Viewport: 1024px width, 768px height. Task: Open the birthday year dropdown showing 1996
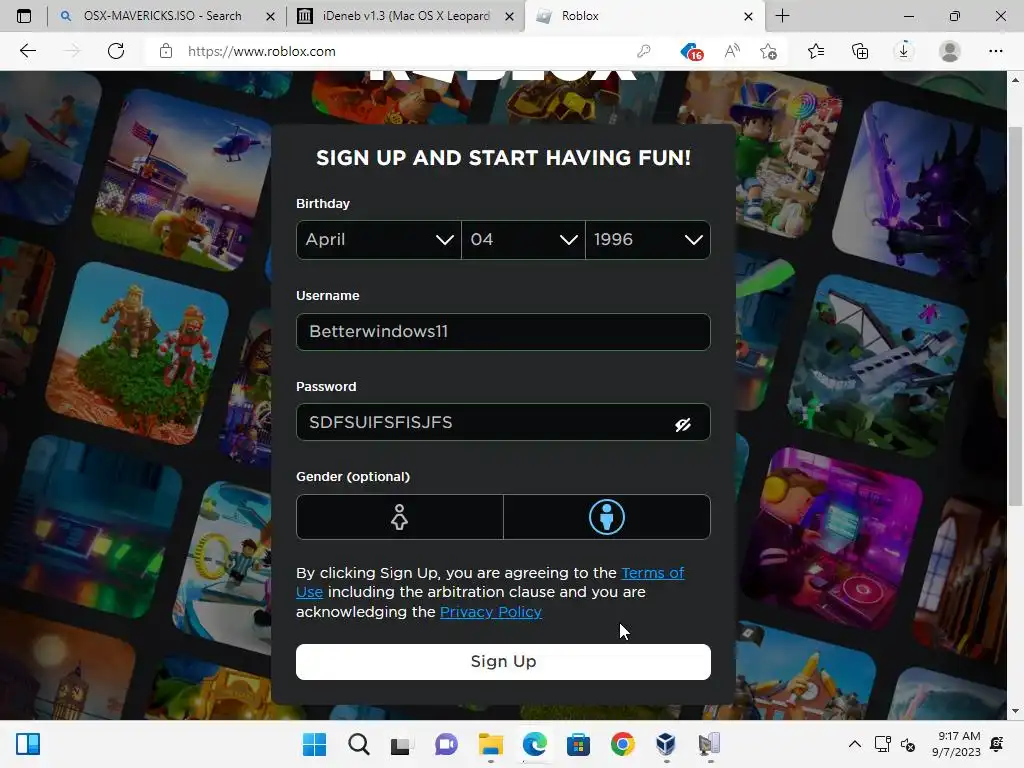(x=648, y=240)
